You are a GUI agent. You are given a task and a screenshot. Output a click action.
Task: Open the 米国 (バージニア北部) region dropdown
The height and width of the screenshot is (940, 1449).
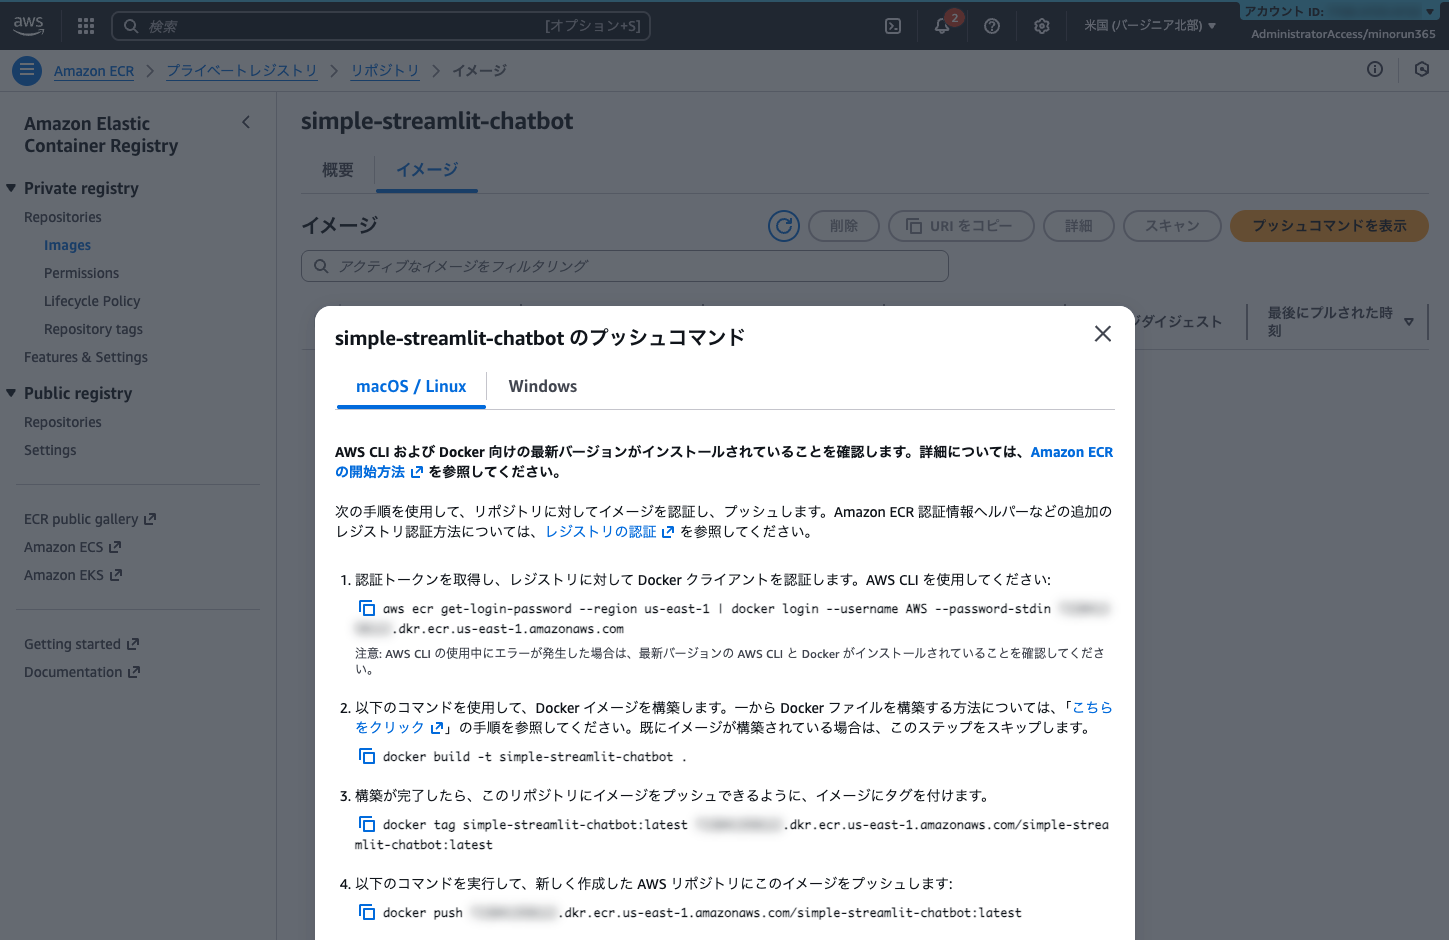click(x=1150, y=26)
